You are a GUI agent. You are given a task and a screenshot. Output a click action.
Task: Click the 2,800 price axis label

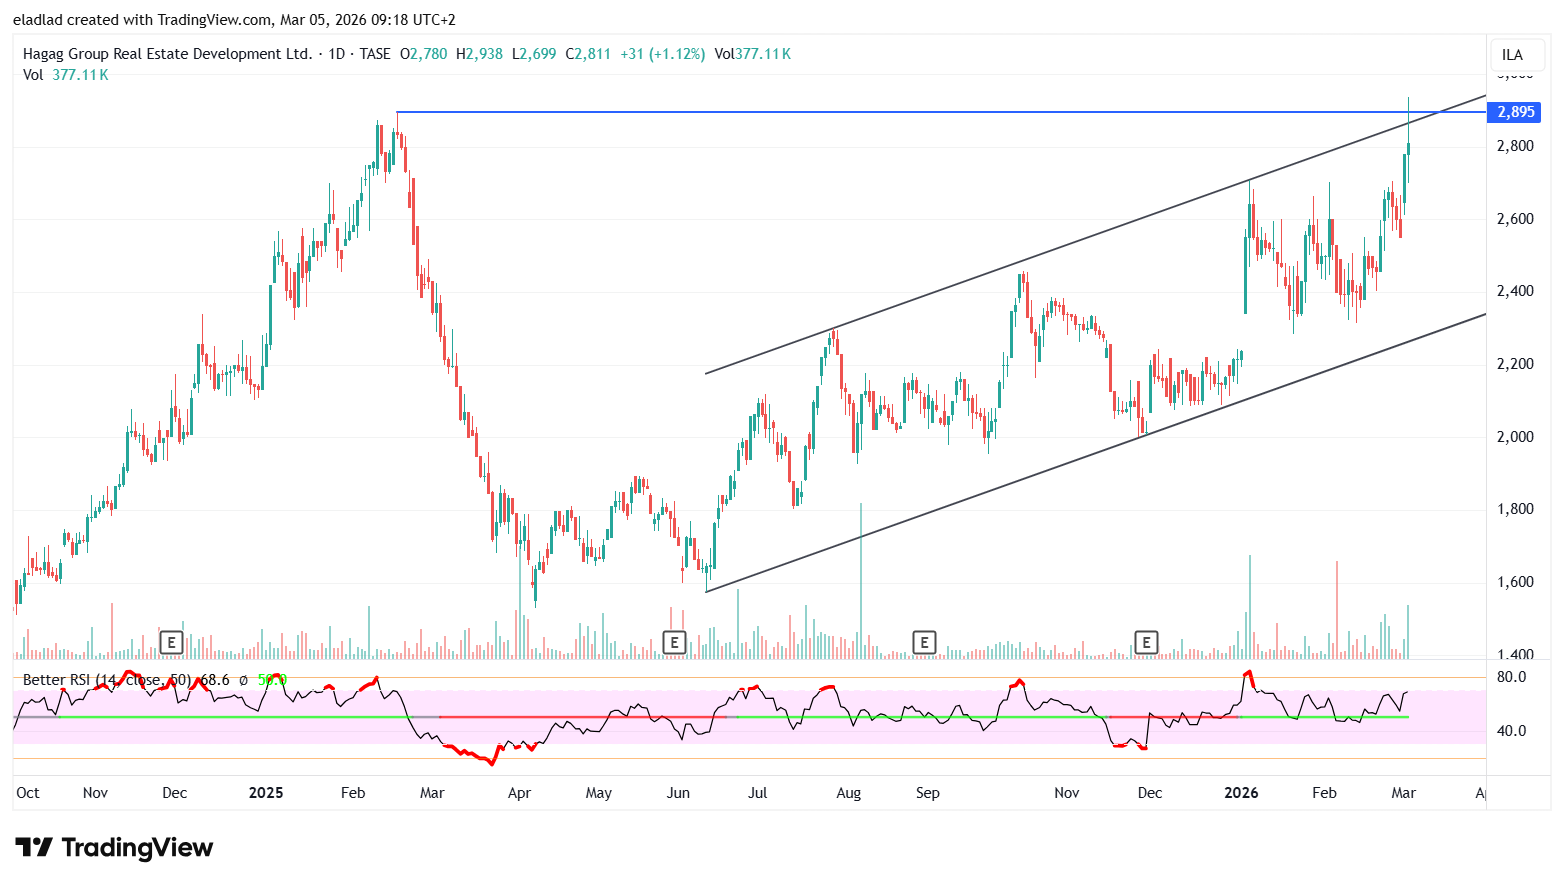1515,146
